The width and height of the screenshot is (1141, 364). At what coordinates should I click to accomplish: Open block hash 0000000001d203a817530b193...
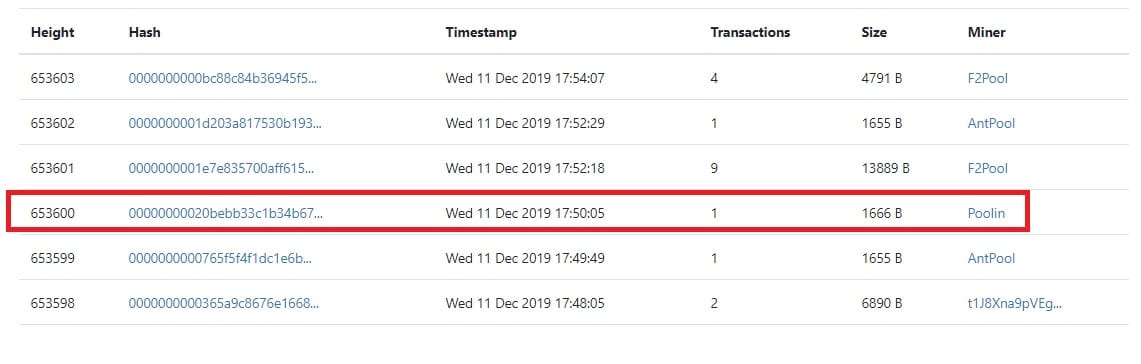point(225,123)
